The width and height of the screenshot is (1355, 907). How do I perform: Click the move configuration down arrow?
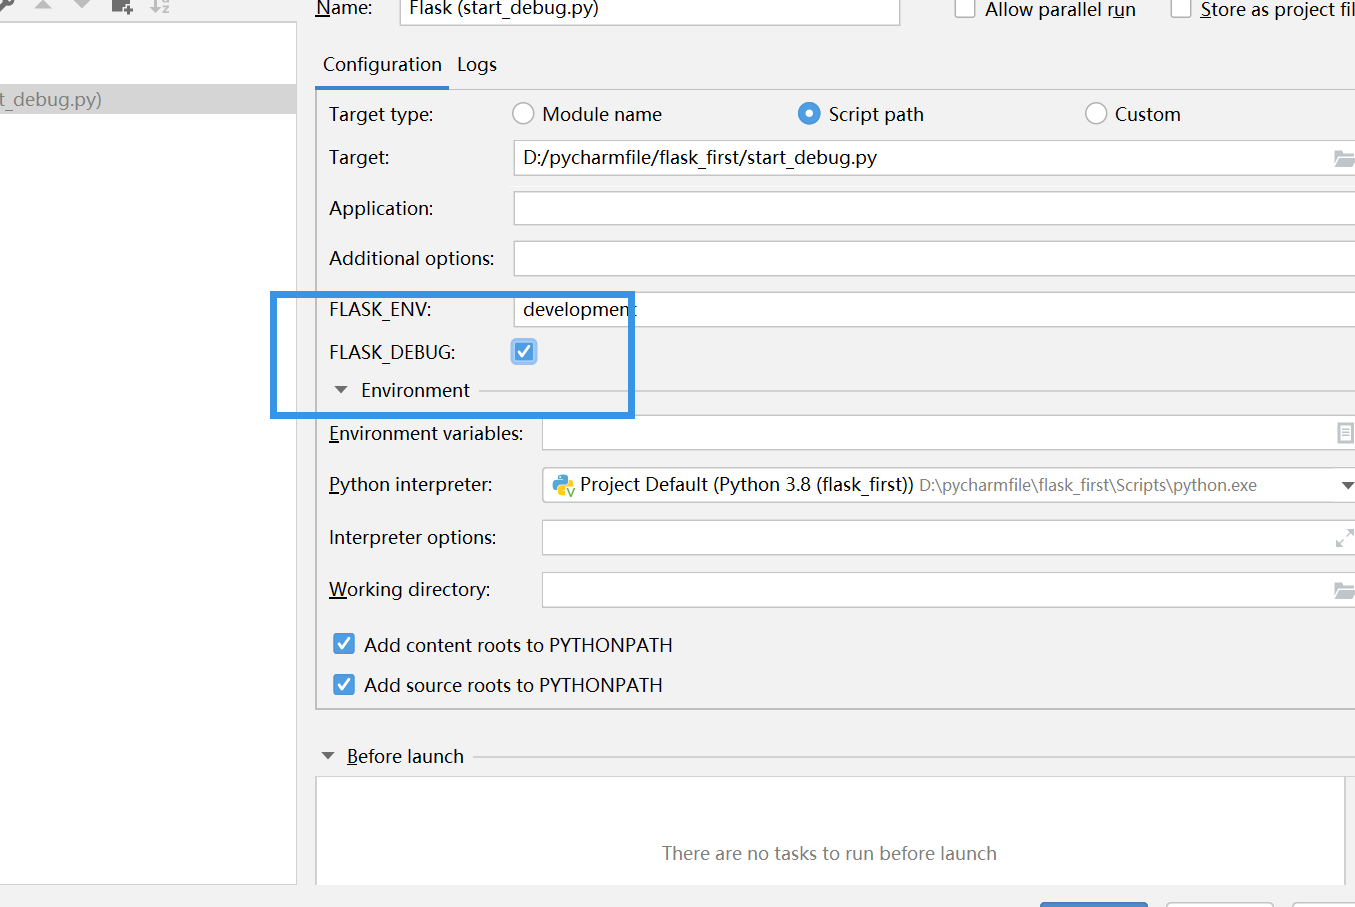click(x=82, y=5)
